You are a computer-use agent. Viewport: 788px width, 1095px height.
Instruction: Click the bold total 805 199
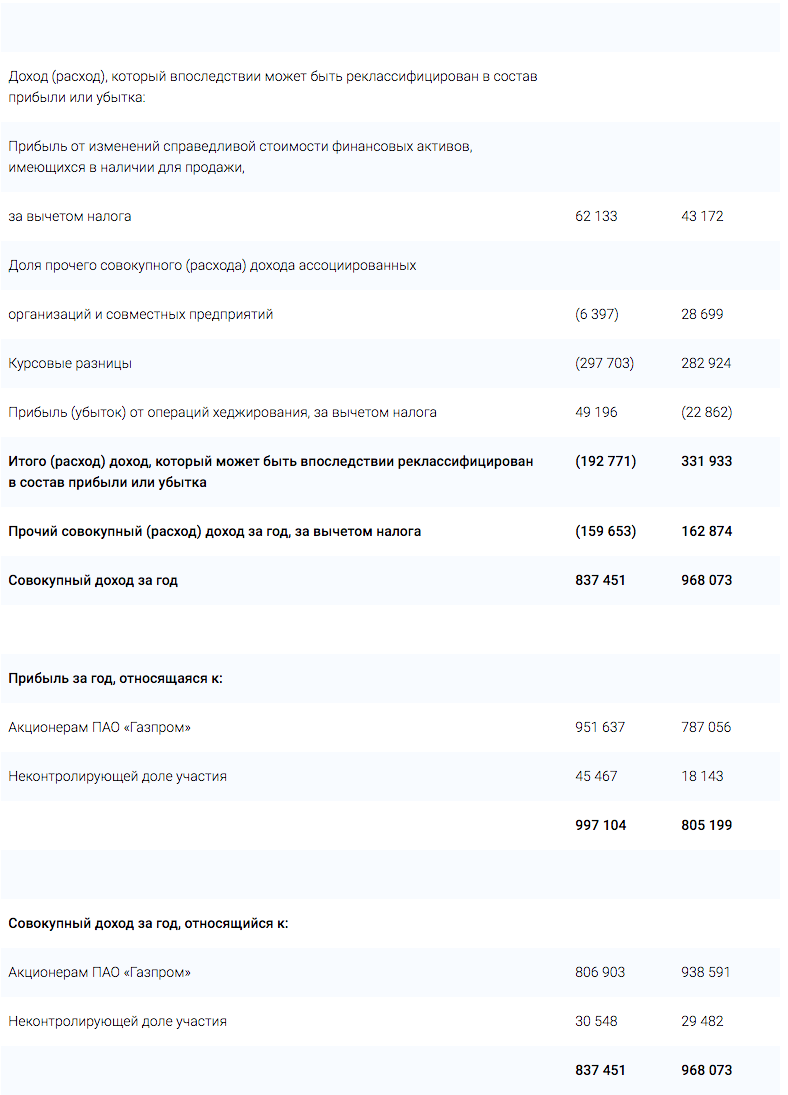706,825
